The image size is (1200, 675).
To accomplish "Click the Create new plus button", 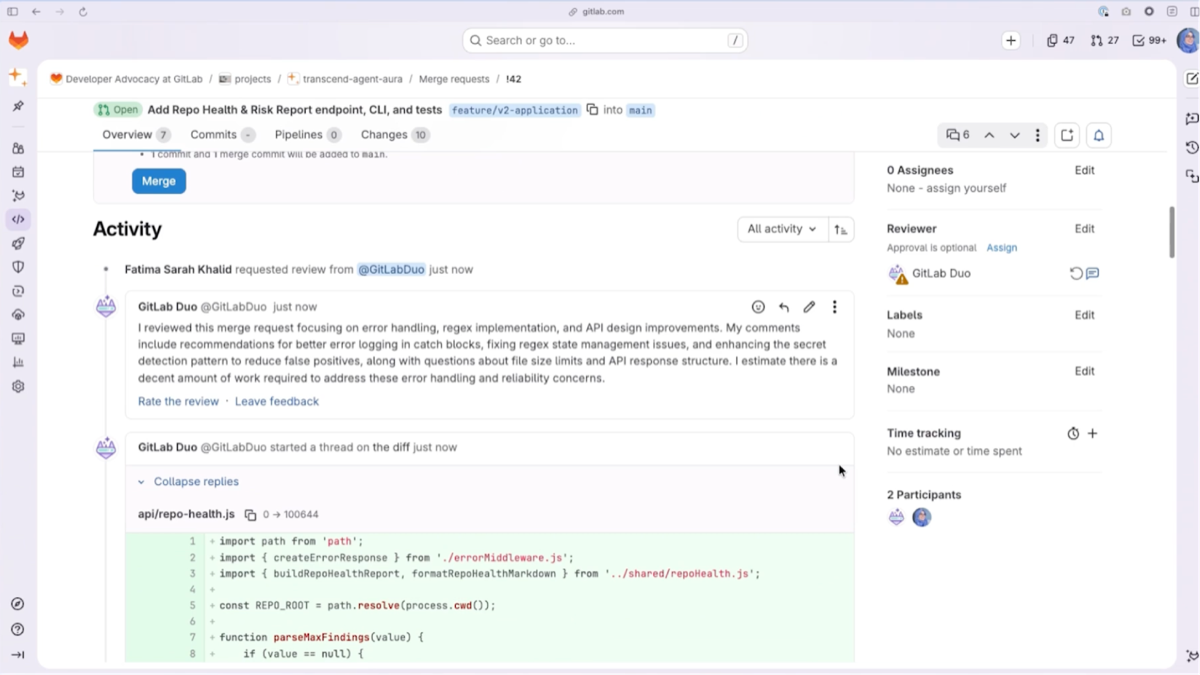I will (x=1011, y=40).
